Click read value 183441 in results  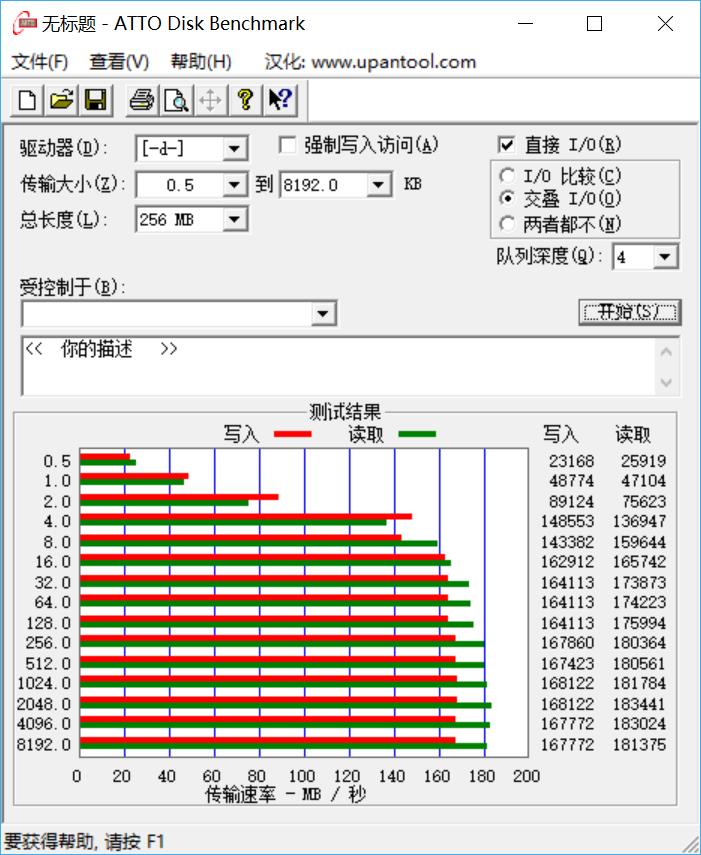click(x=639, y=704)
